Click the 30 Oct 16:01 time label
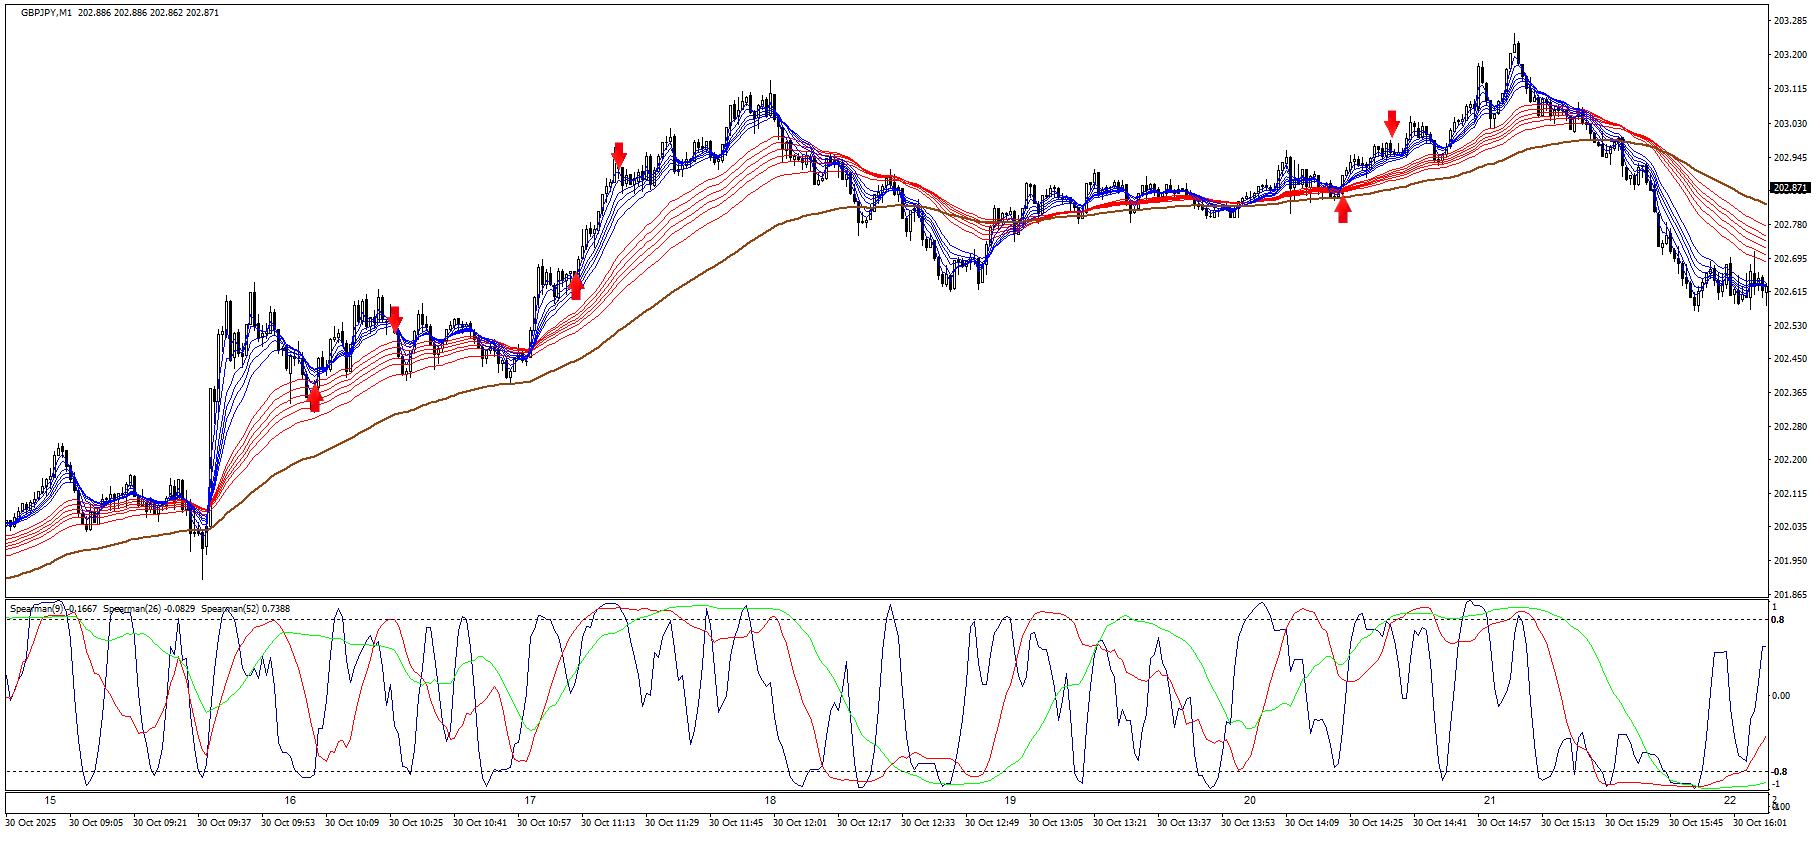The image size is (1816, 847). [x=1759, y=823]
